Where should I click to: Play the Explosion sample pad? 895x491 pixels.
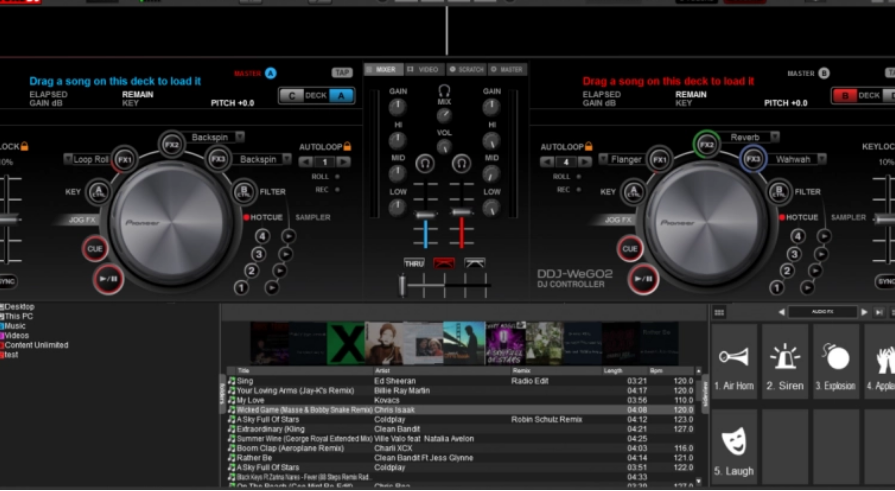coord(836,361)
